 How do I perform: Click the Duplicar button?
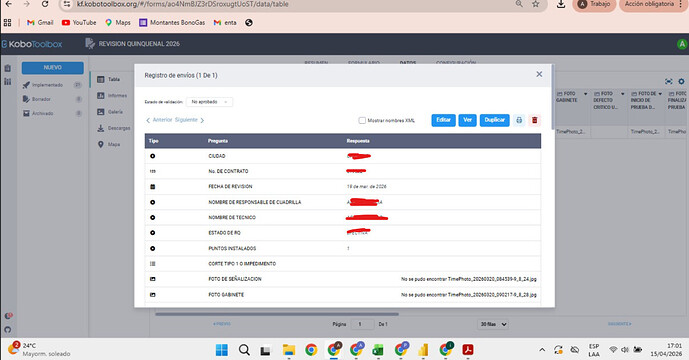pyautogui.click(x=495, y=120)
